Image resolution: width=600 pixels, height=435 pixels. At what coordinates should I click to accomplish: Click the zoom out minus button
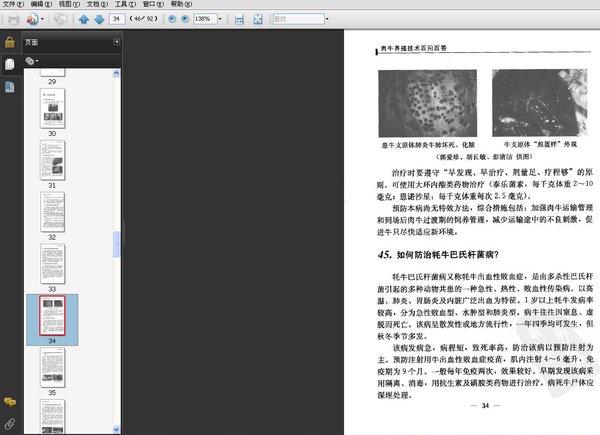click(172, 19)
